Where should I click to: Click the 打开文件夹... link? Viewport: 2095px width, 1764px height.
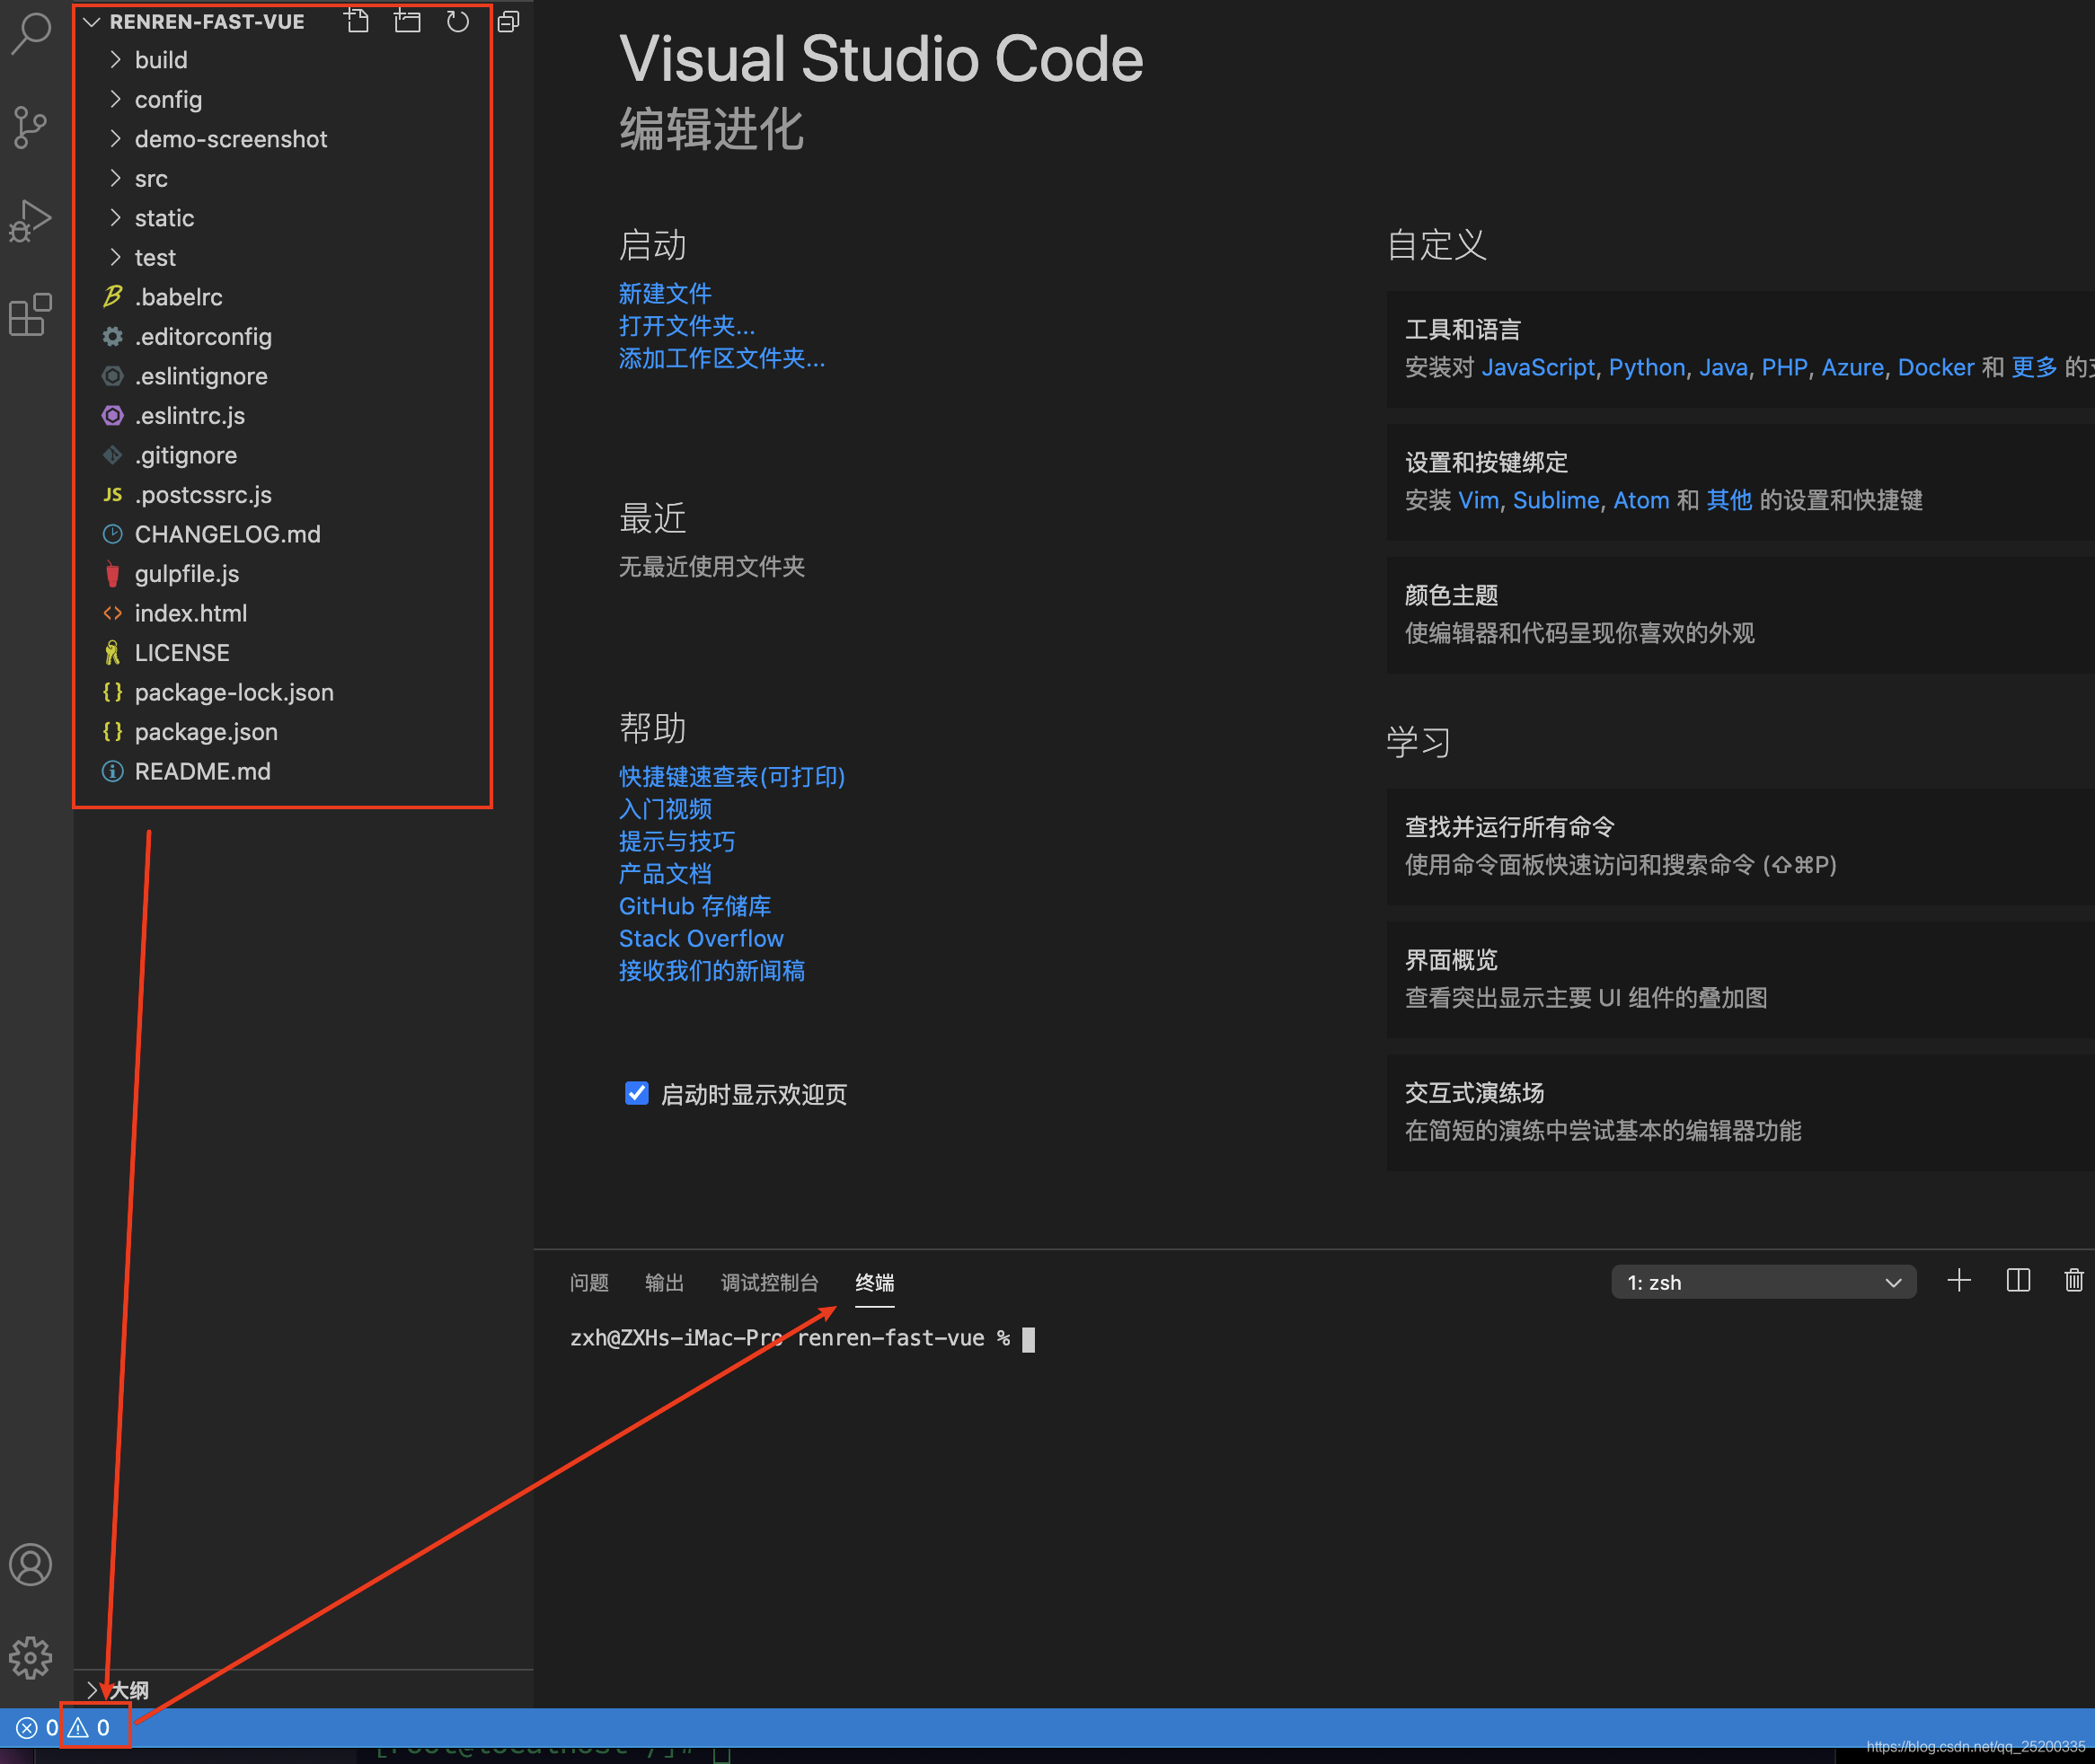687,325
